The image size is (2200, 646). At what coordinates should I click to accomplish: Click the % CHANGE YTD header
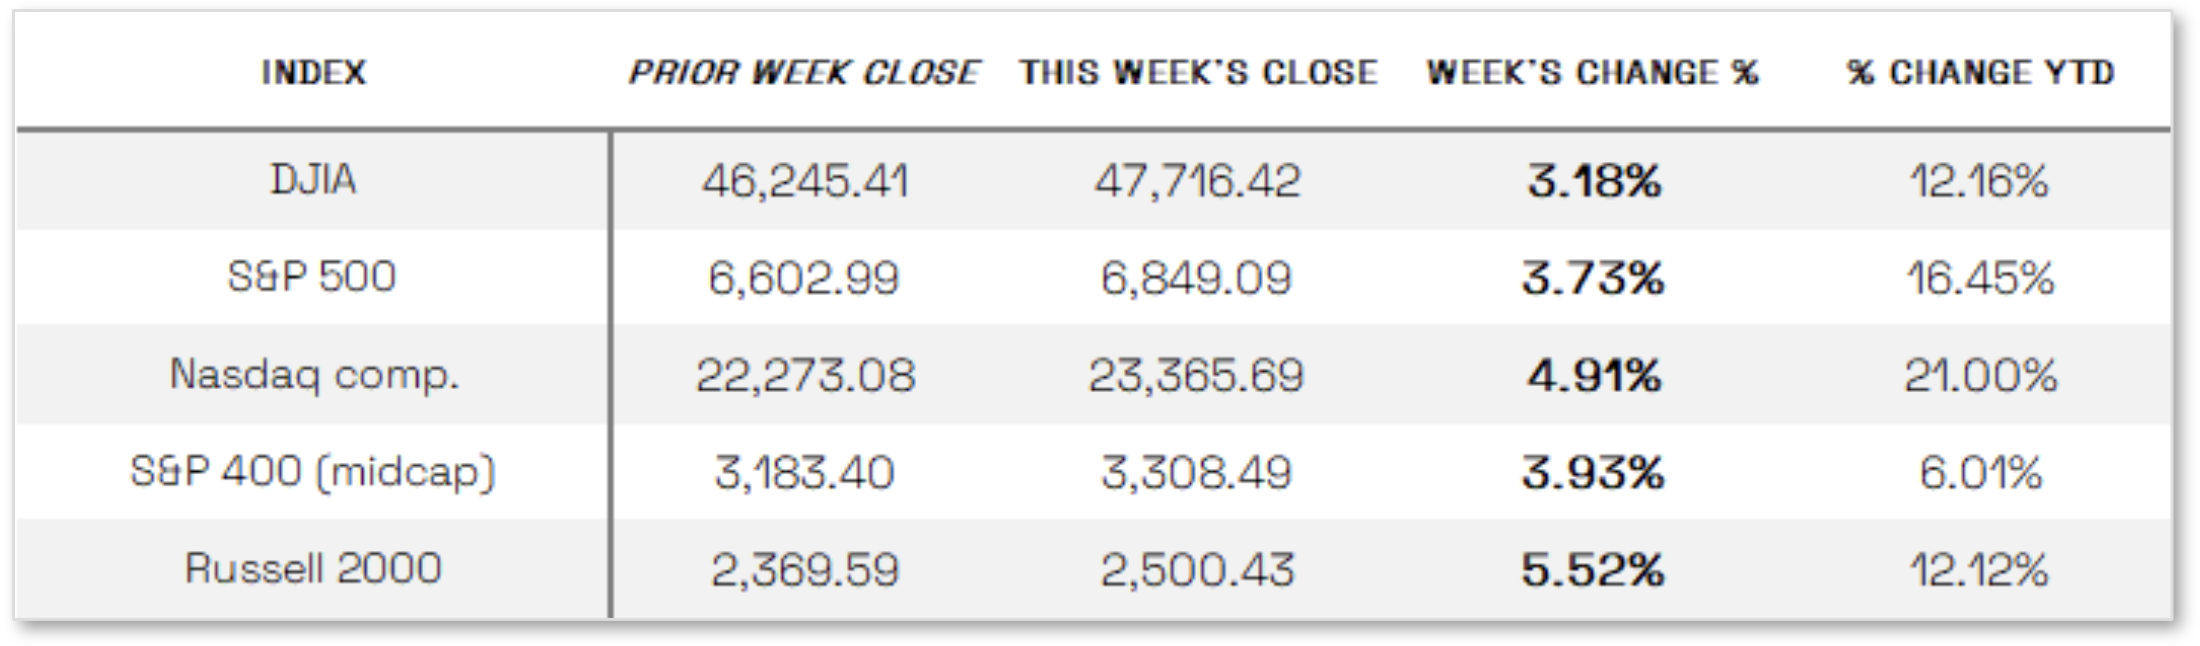click(x=1980, y=72)
